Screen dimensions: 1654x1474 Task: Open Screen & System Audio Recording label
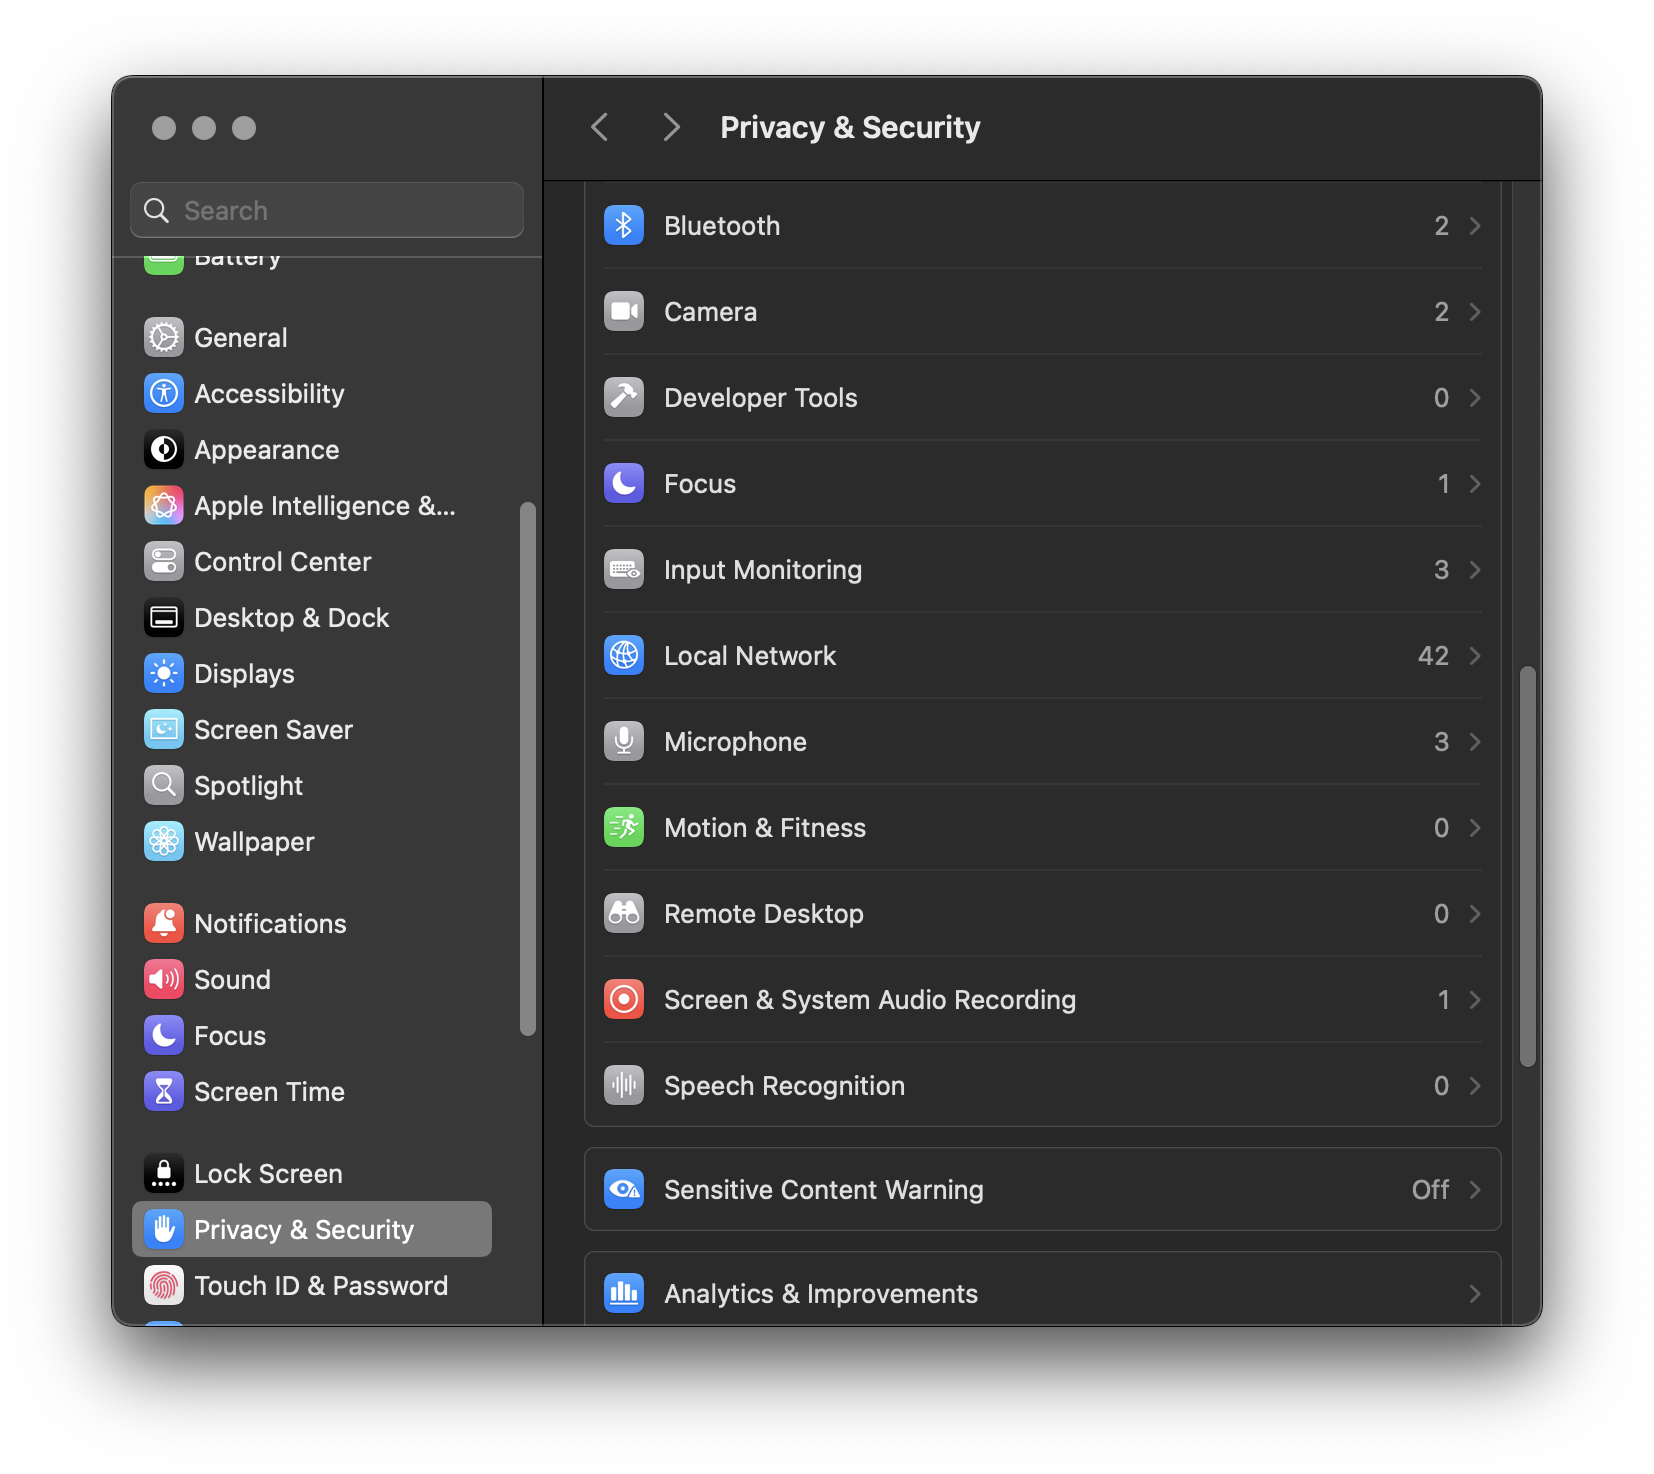click(870, 1000)
